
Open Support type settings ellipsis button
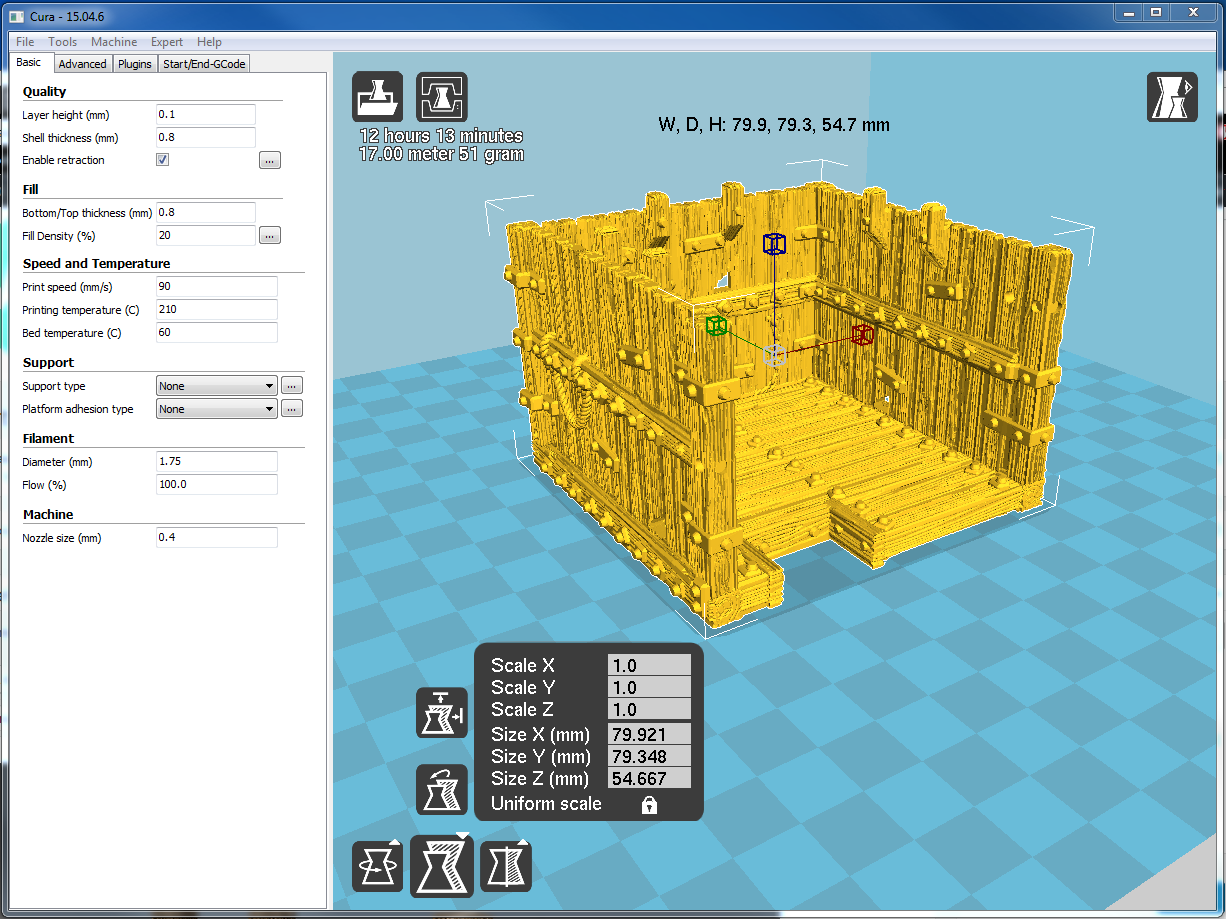click(x=291, y=386)
